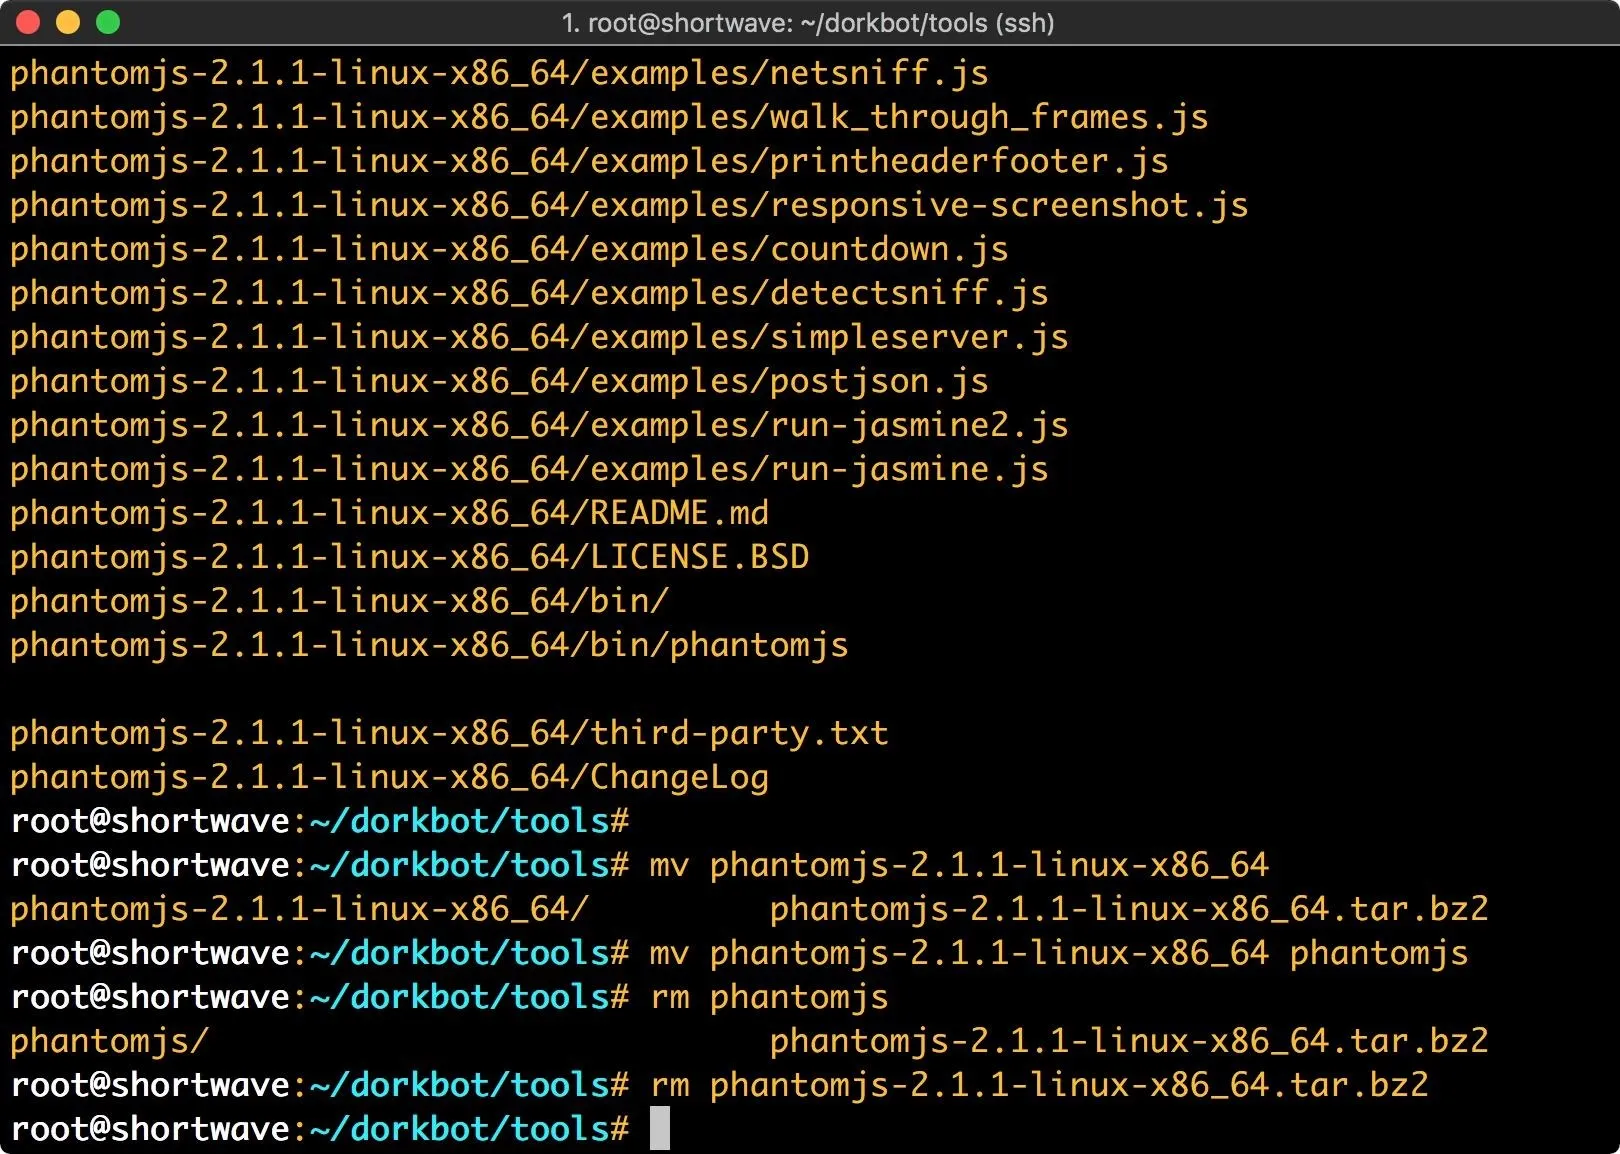Click the ChangeLog output line
The height and width of the screenshot is (1154, 1620).
tap(389, 777)
